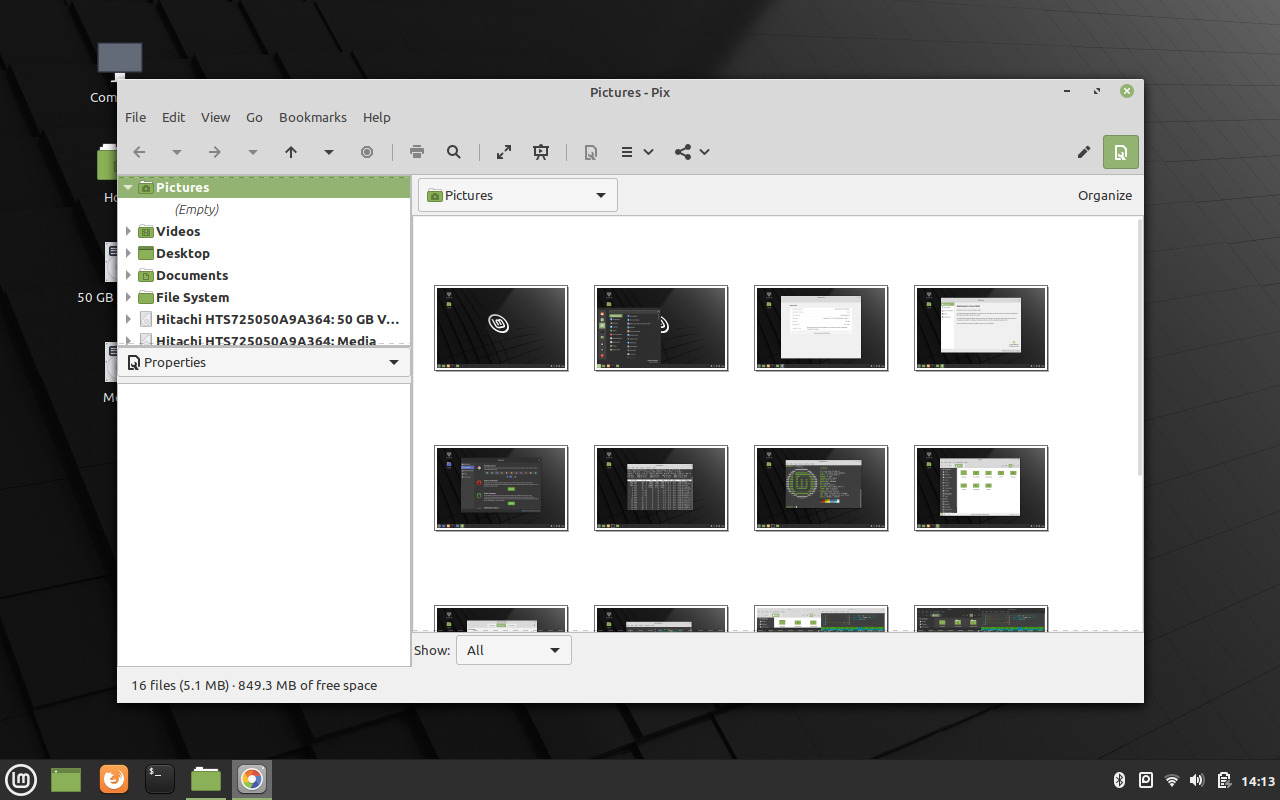Open back history dropdown arrow
The image size is (1280, 800).
[177, 152]
